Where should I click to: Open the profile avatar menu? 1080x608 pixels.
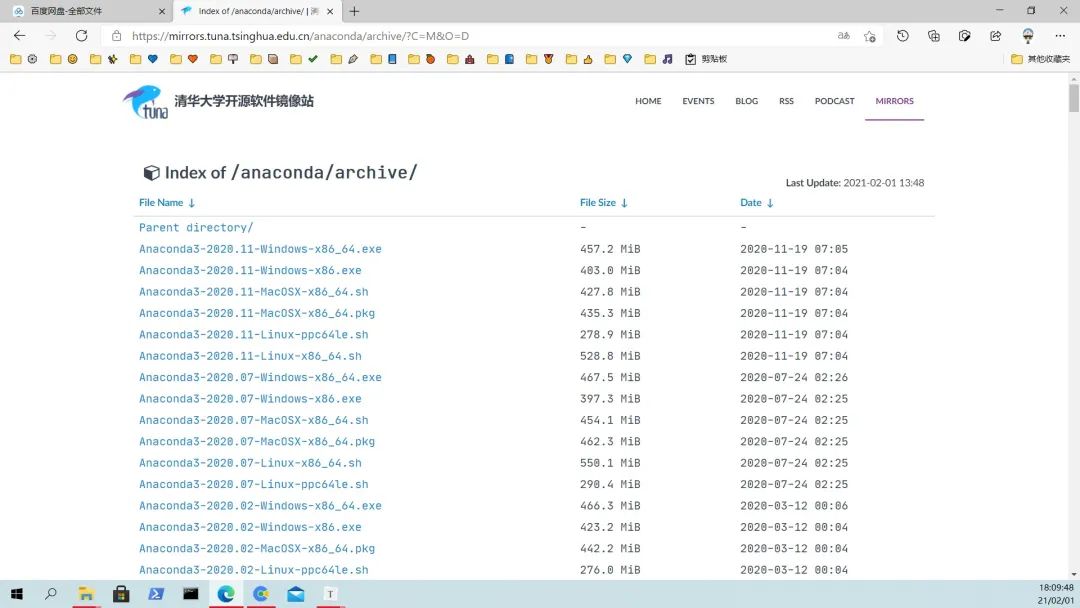coord(1028,36)
